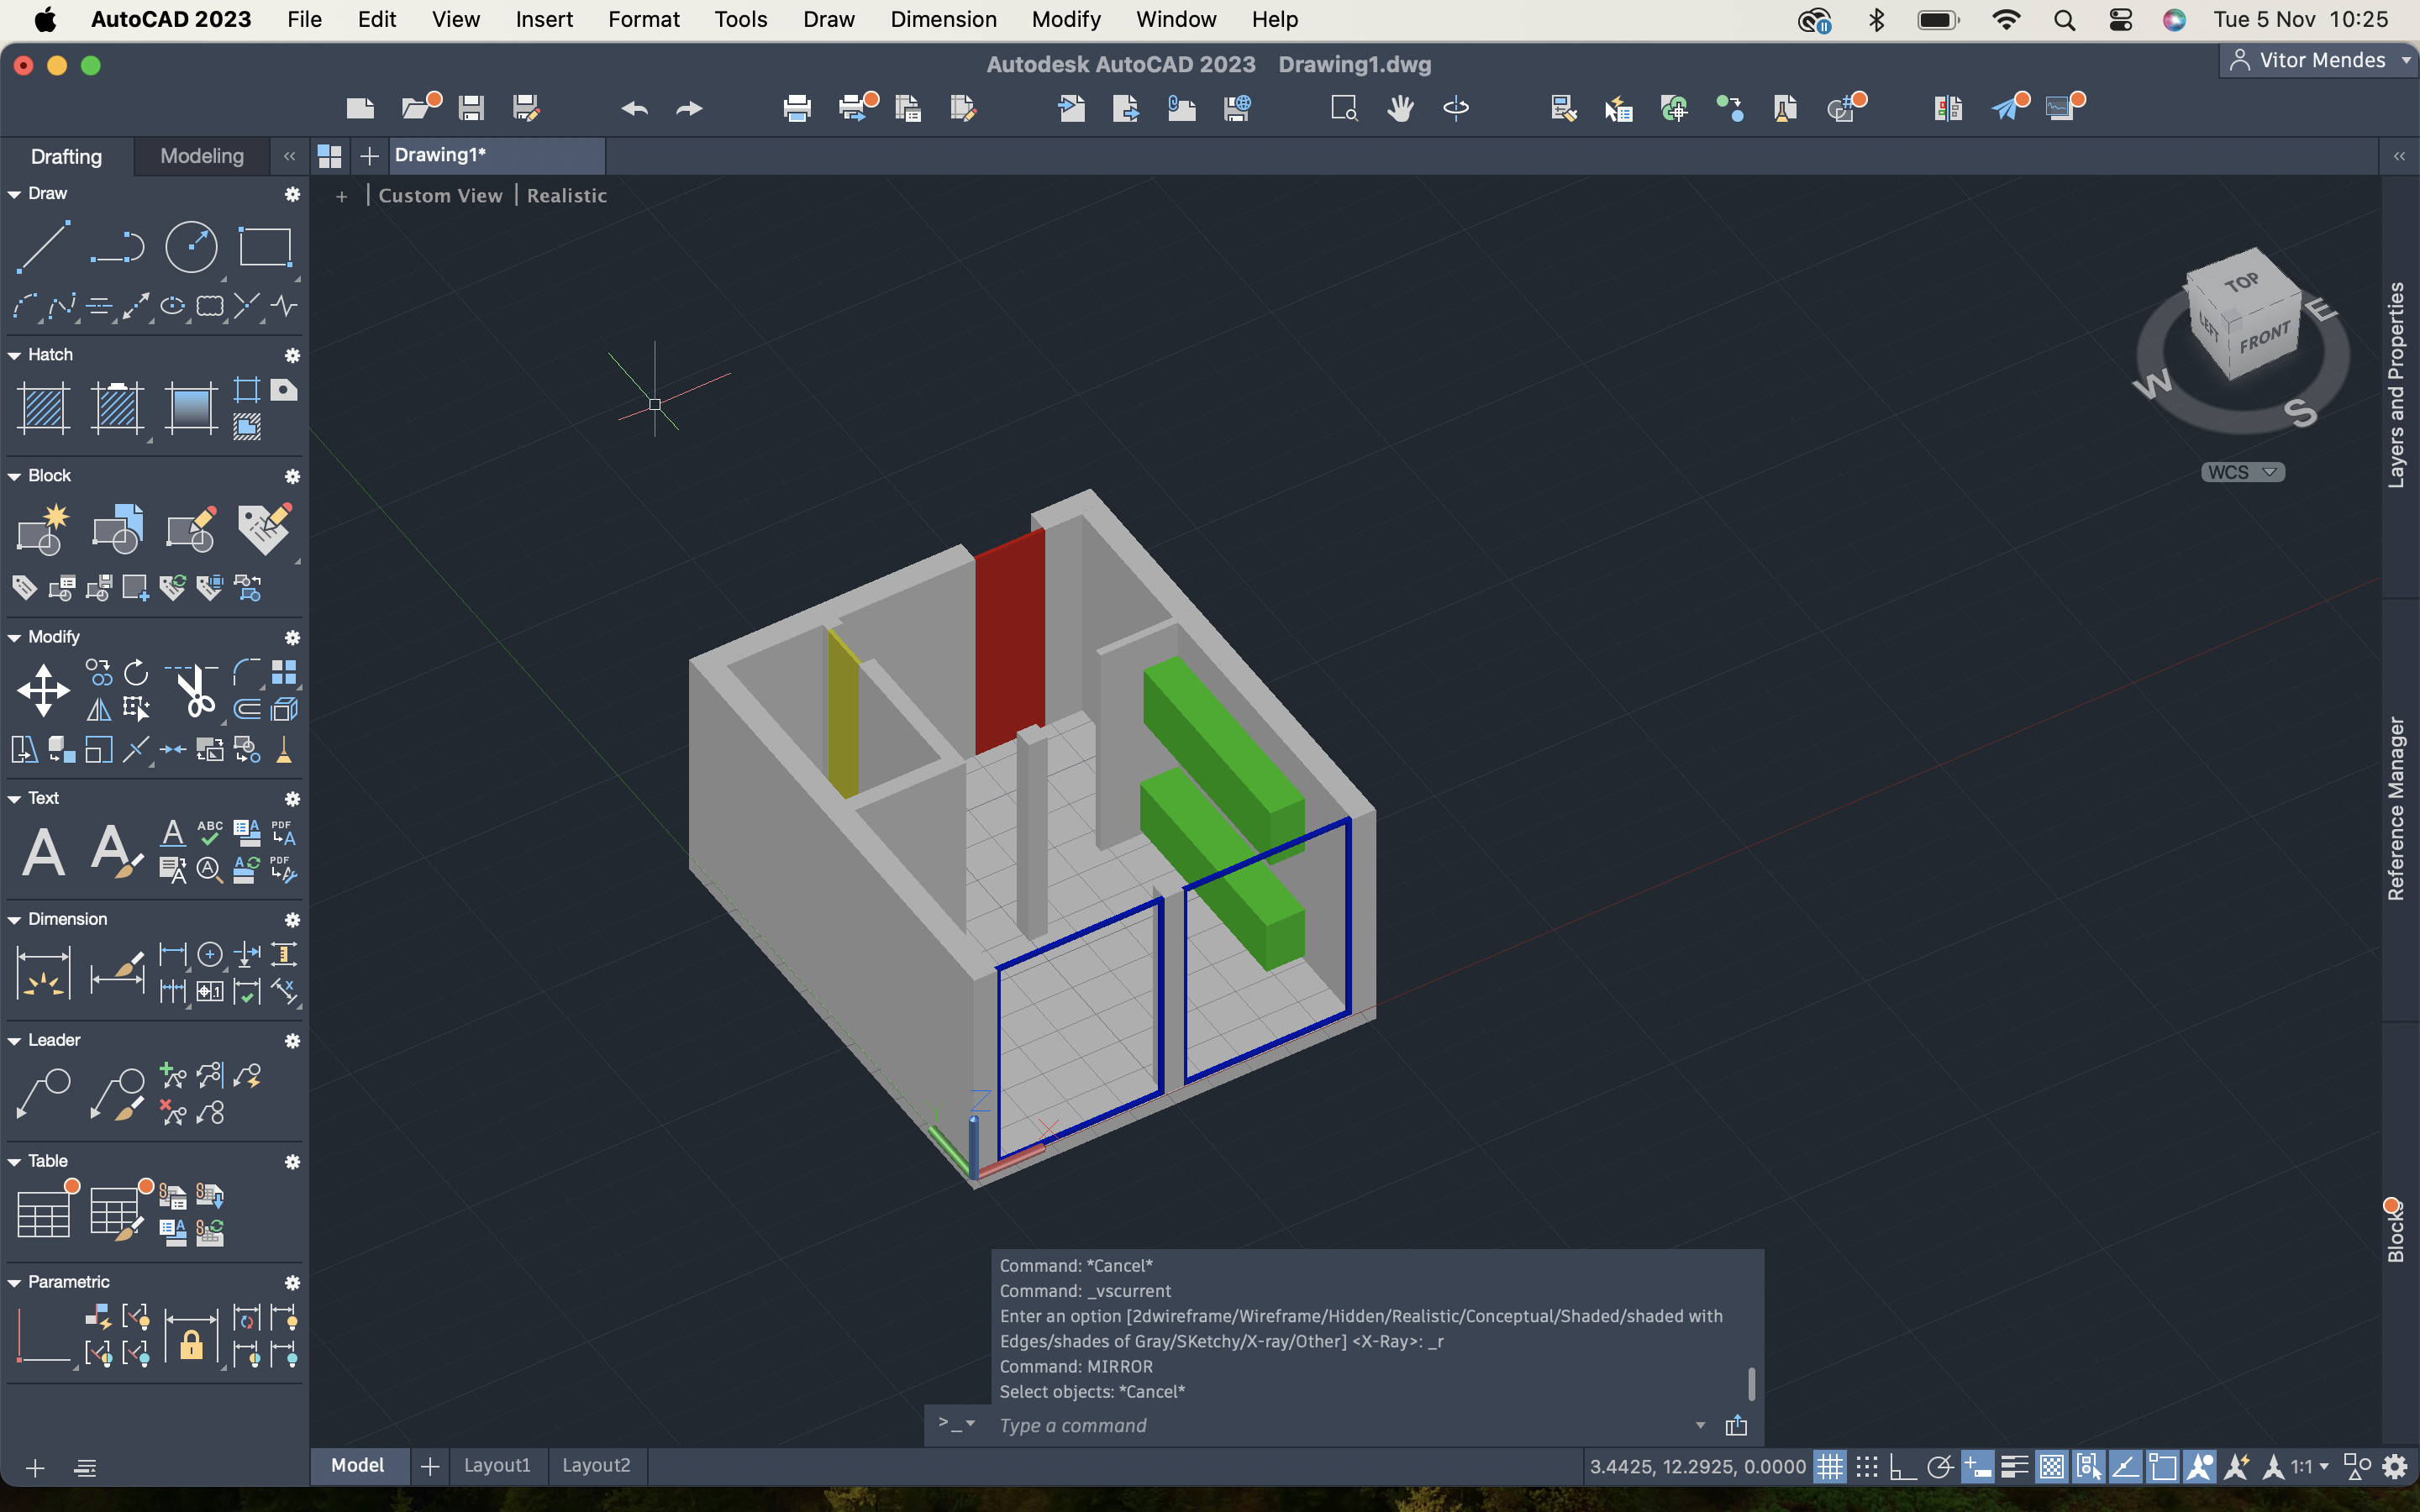The width and height of the screenshot is (2420, 1512).
Task: Toggle snap mode dots in status bar
Action: coord(1866,1466)
